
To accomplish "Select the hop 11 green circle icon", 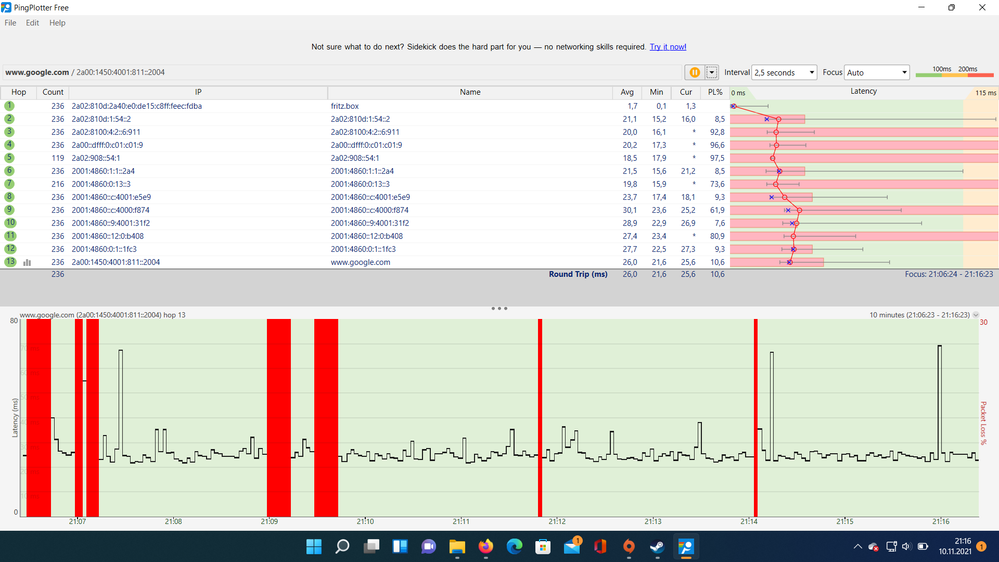I will 10,236.
